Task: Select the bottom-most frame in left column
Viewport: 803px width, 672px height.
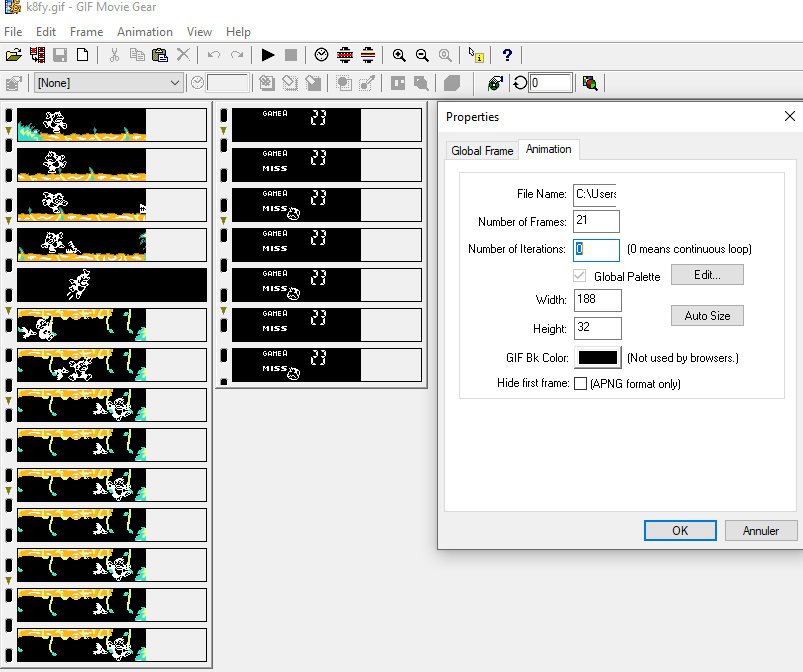Action: (x=112, y=645)
